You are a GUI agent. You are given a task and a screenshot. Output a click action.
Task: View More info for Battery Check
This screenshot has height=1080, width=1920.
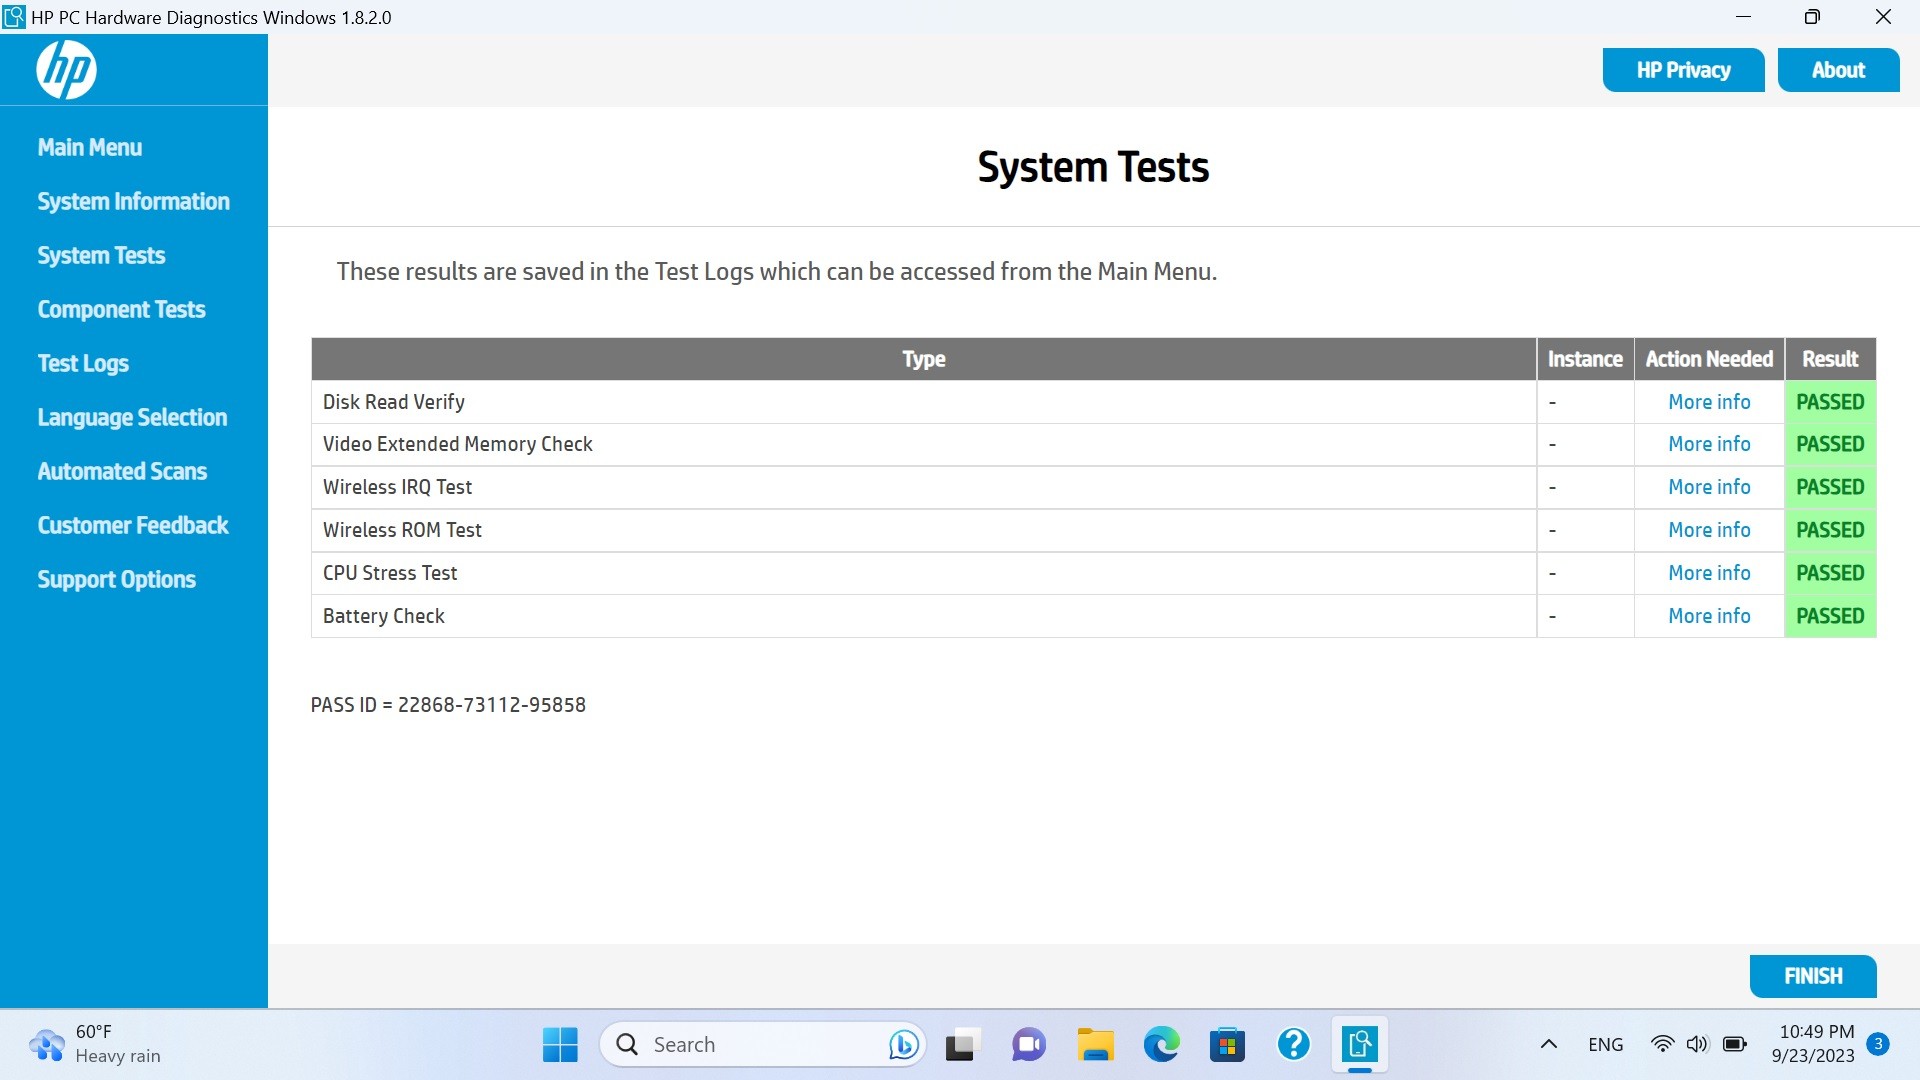(x=1709, y=616)
